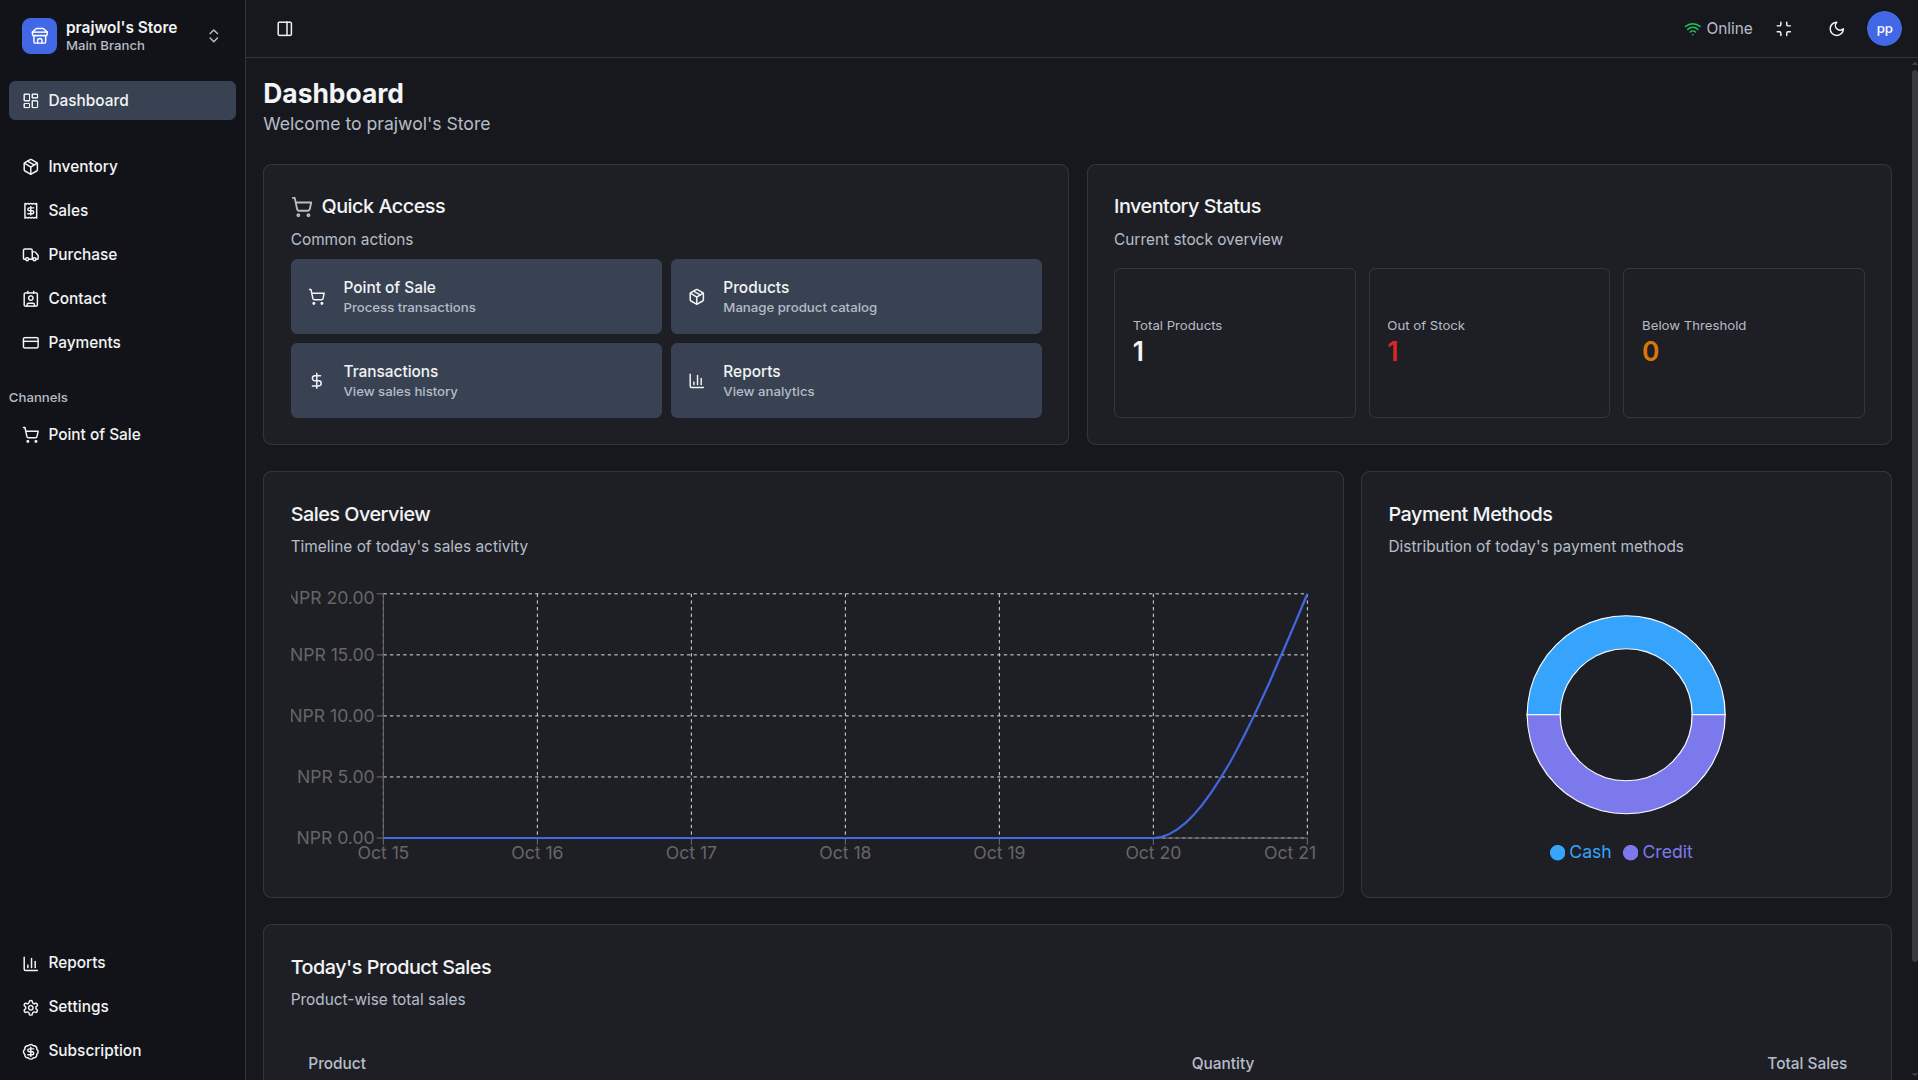Open the Point of Sale quick access card
The image size is (1918, 1080).
476,297
